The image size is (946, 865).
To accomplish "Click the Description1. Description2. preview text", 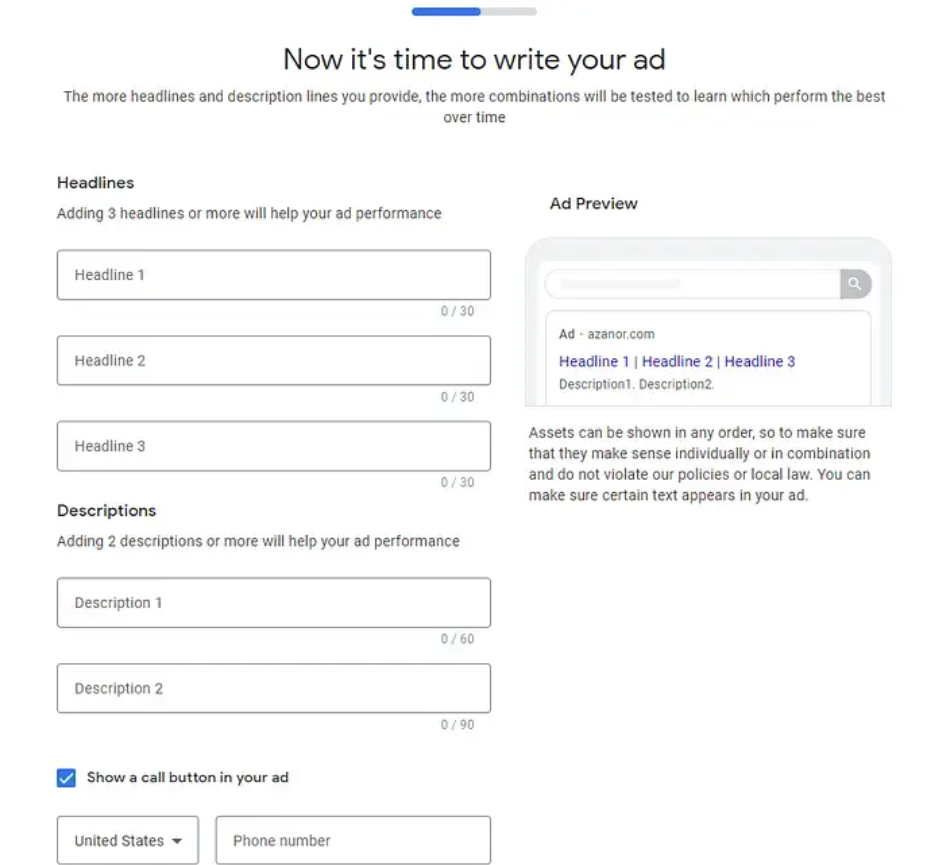I will [636, 384].
